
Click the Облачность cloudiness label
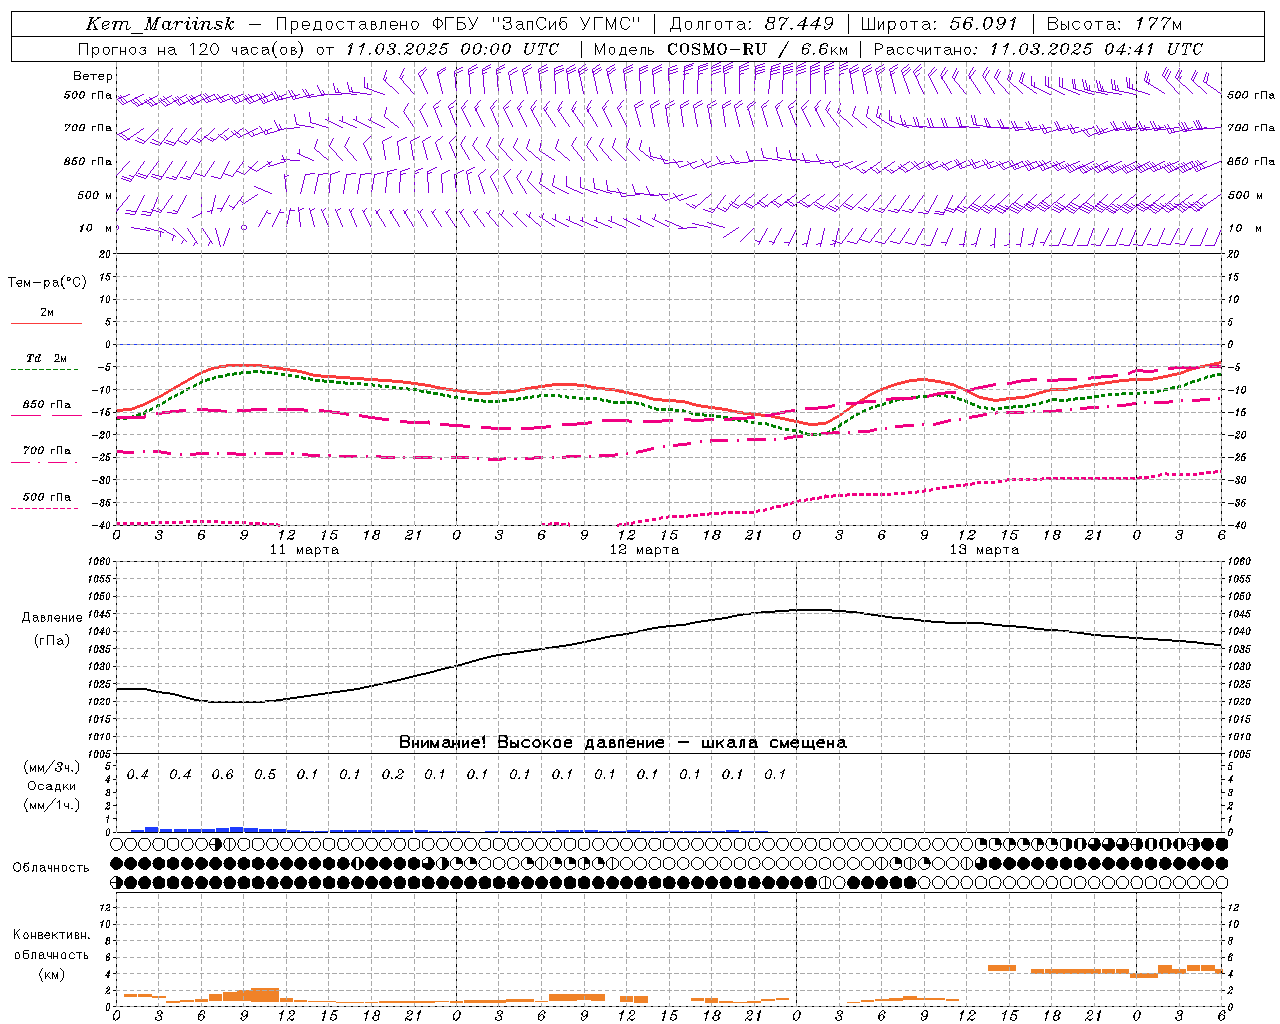[51, 868]
